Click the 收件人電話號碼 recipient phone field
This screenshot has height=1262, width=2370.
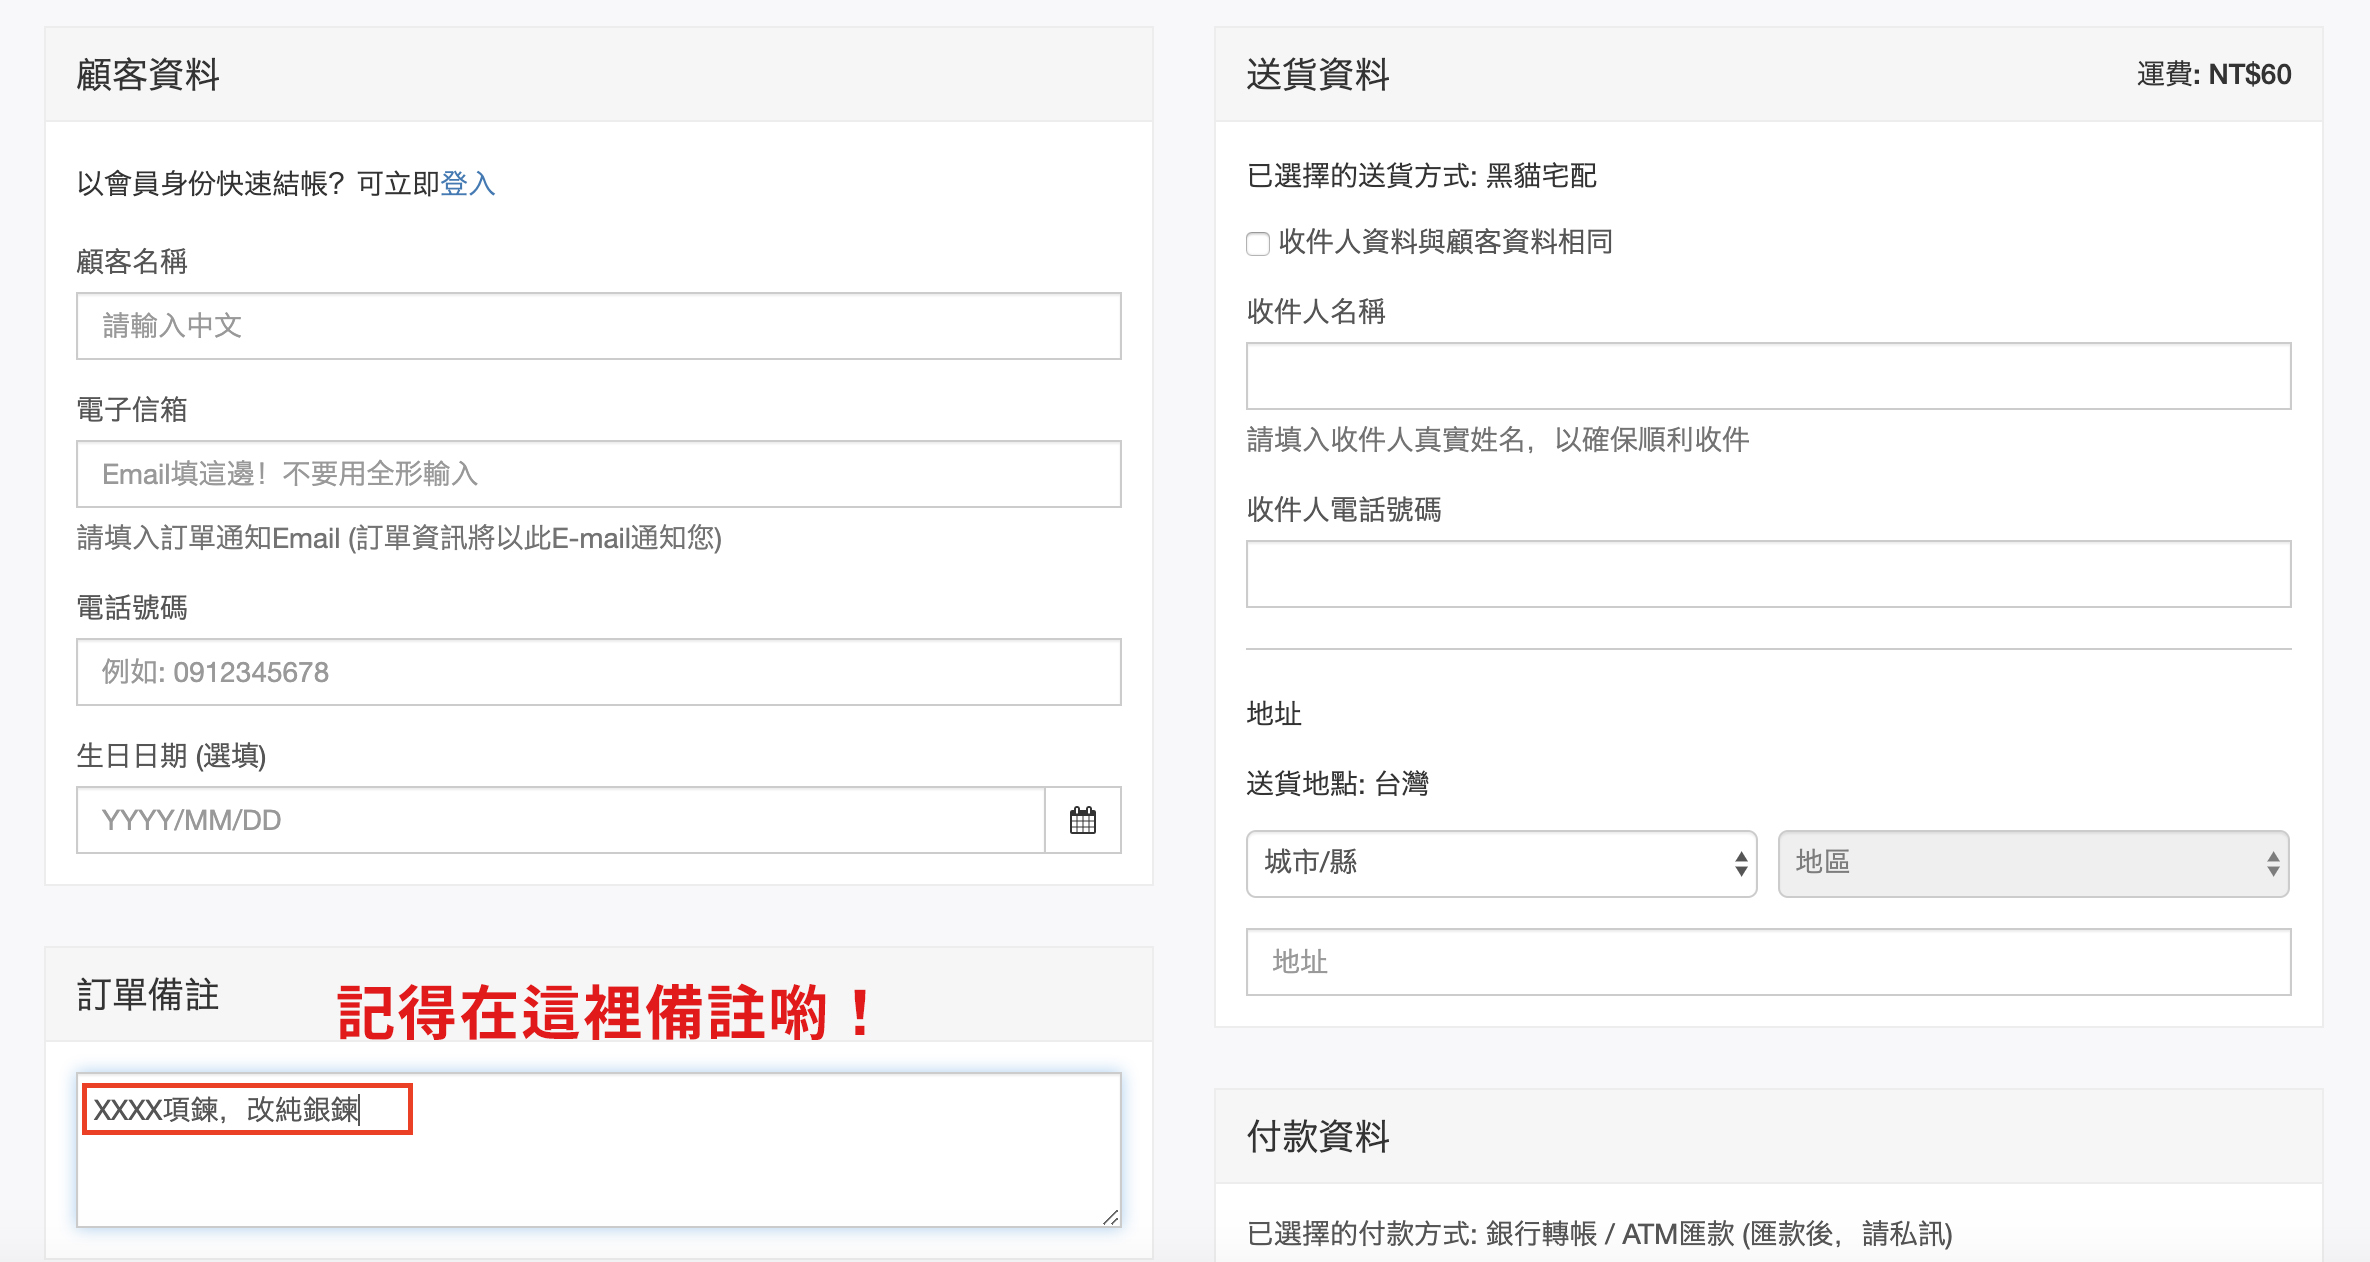click(1767, 574)
